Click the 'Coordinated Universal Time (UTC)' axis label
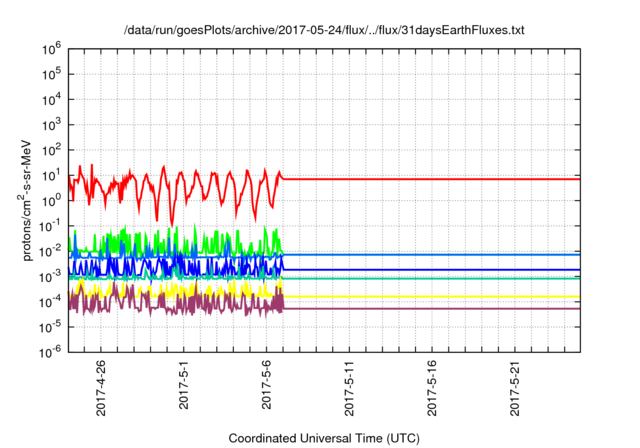640x448 pixels. [324, 438]
